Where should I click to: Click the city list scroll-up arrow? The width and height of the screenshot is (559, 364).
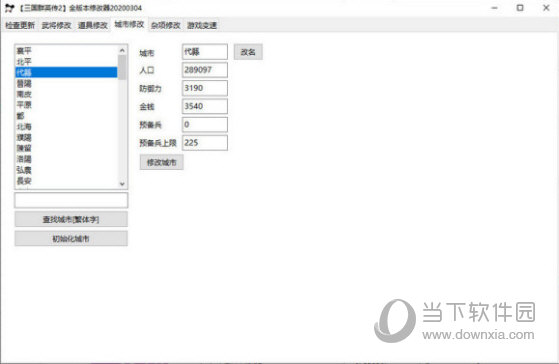[122, 50]
